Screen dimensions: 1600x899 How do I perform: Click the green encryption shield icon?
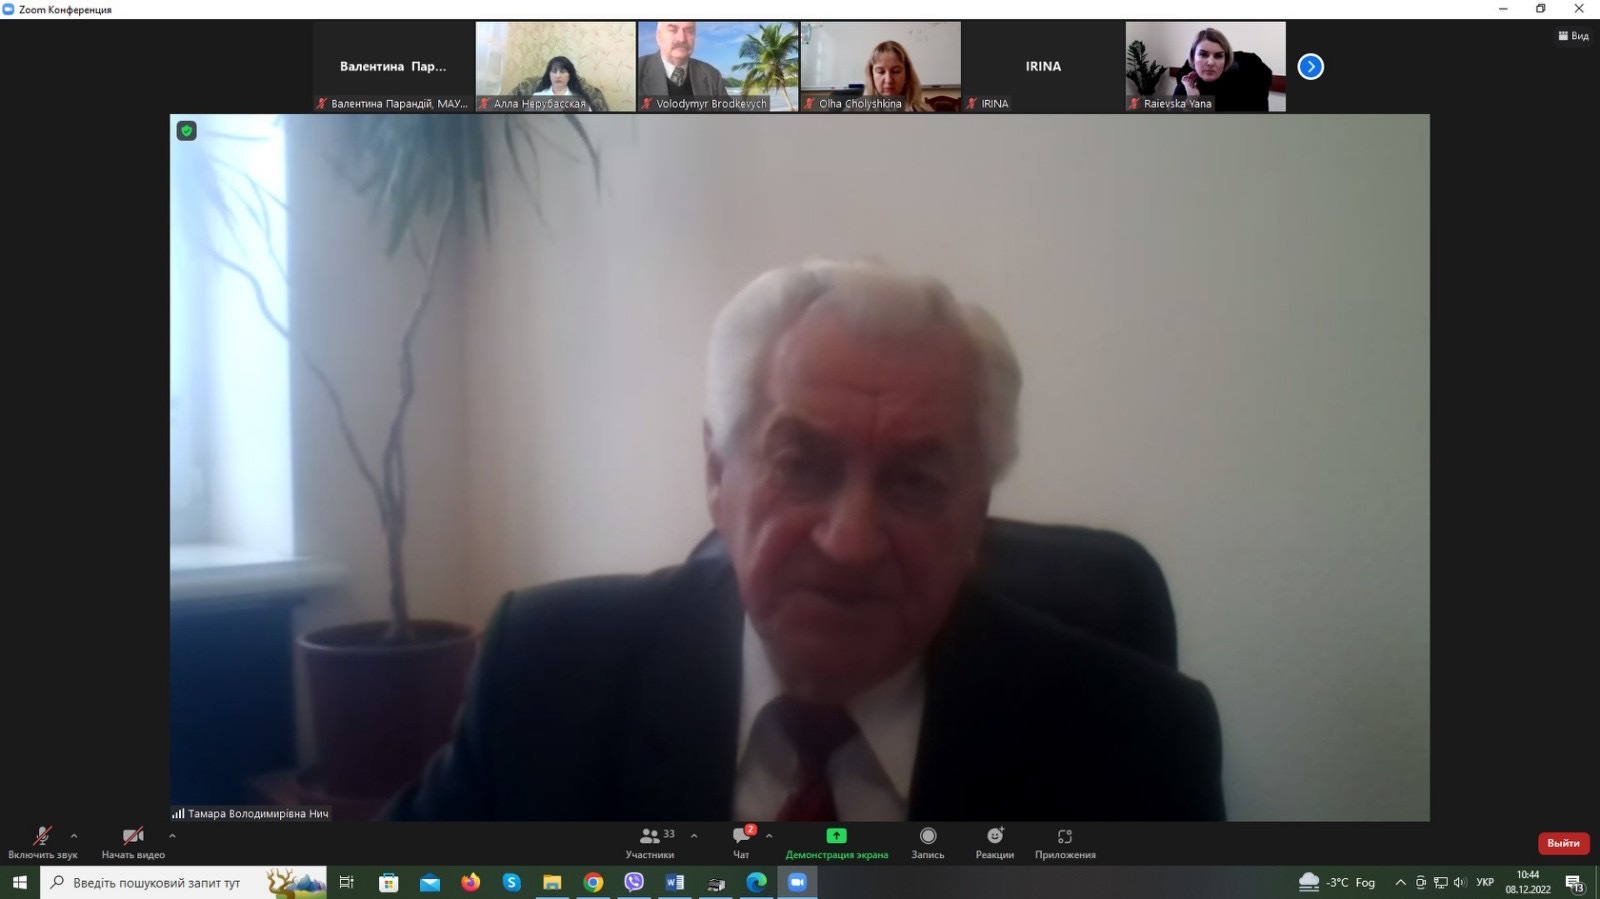coord(187,131)
